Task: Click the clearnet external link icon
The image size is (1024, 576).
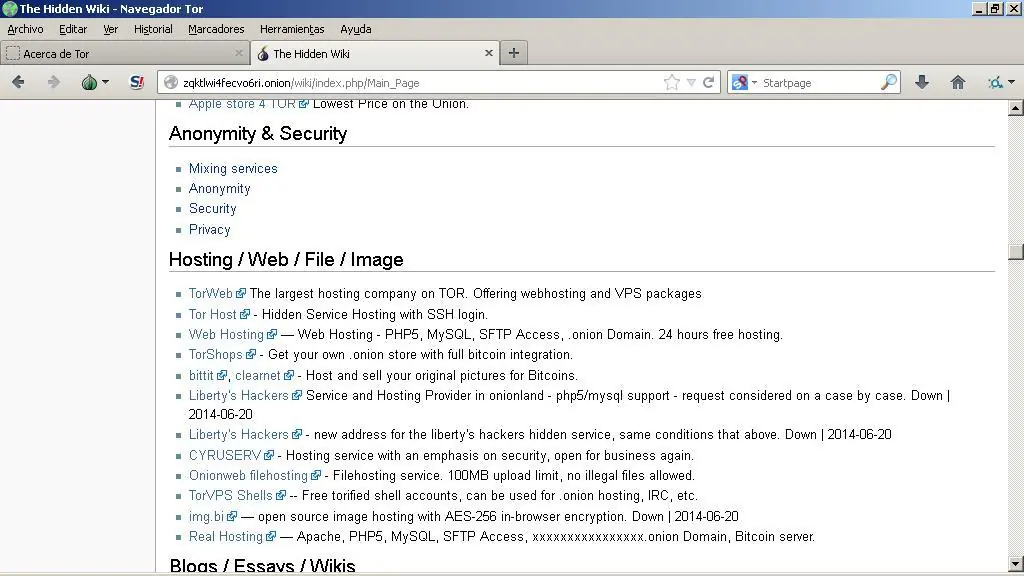Action: 289,376
